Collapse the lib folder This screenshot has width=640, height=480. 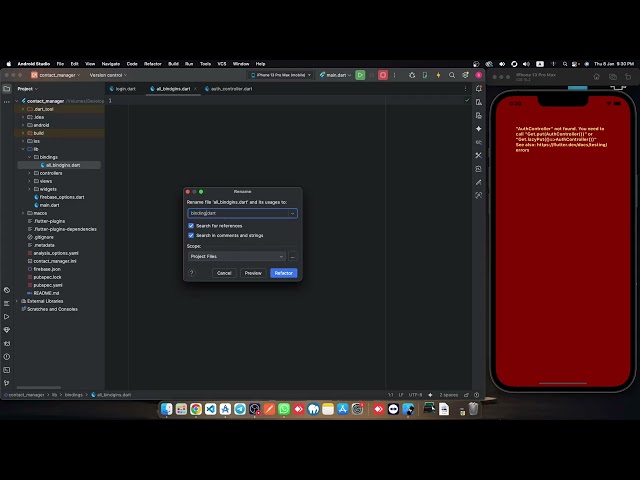23,149
